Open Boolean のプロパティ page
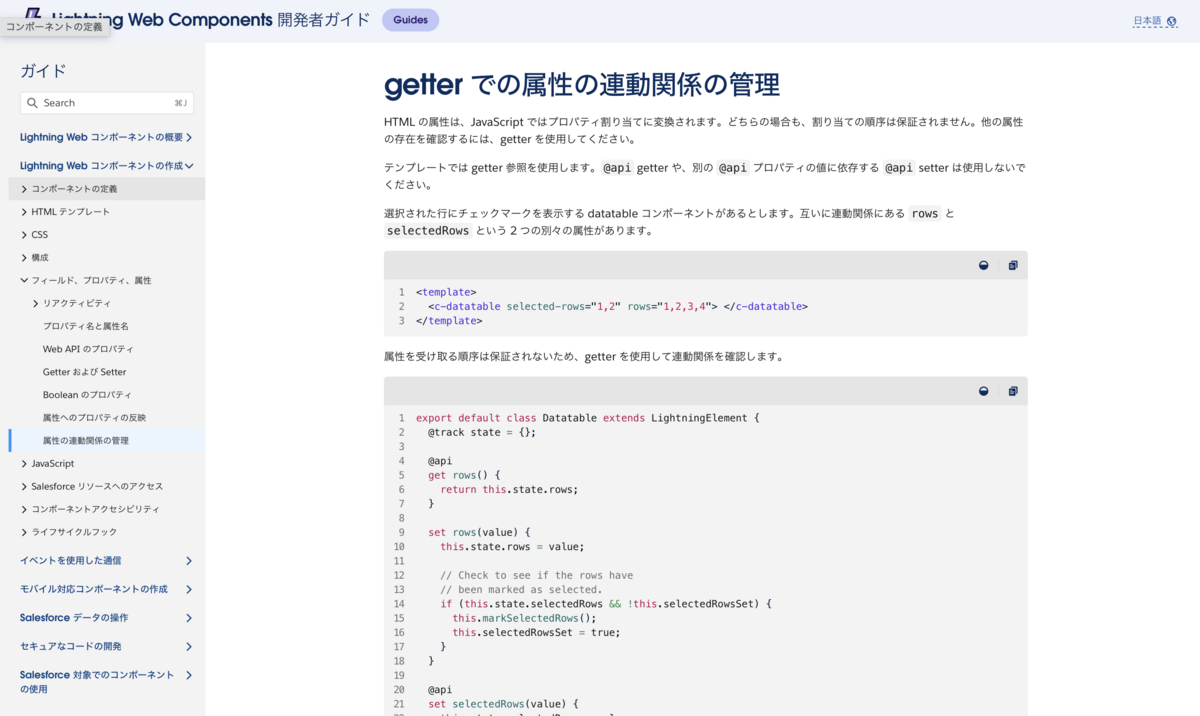This screenshot has width=1200, height=716. point(87,395)
